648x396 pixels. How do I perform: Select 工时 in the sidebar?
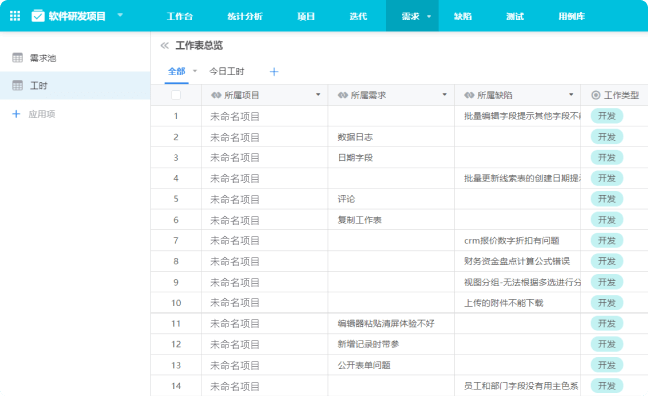click(x=75, y=86)
